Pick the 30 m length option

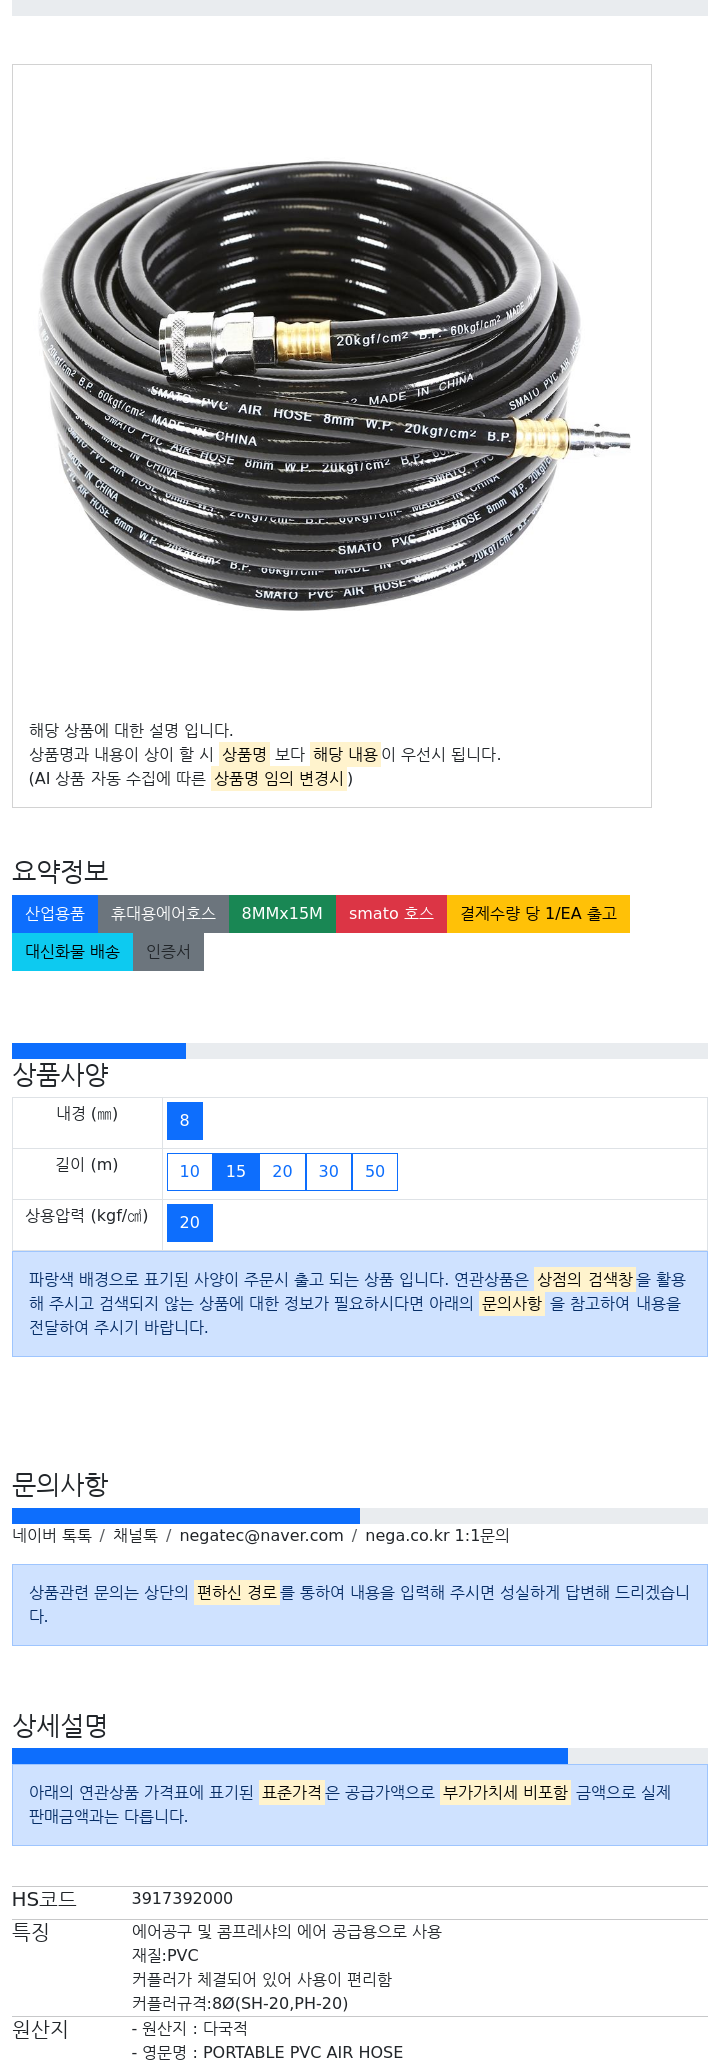click(x=328, y=1172)
